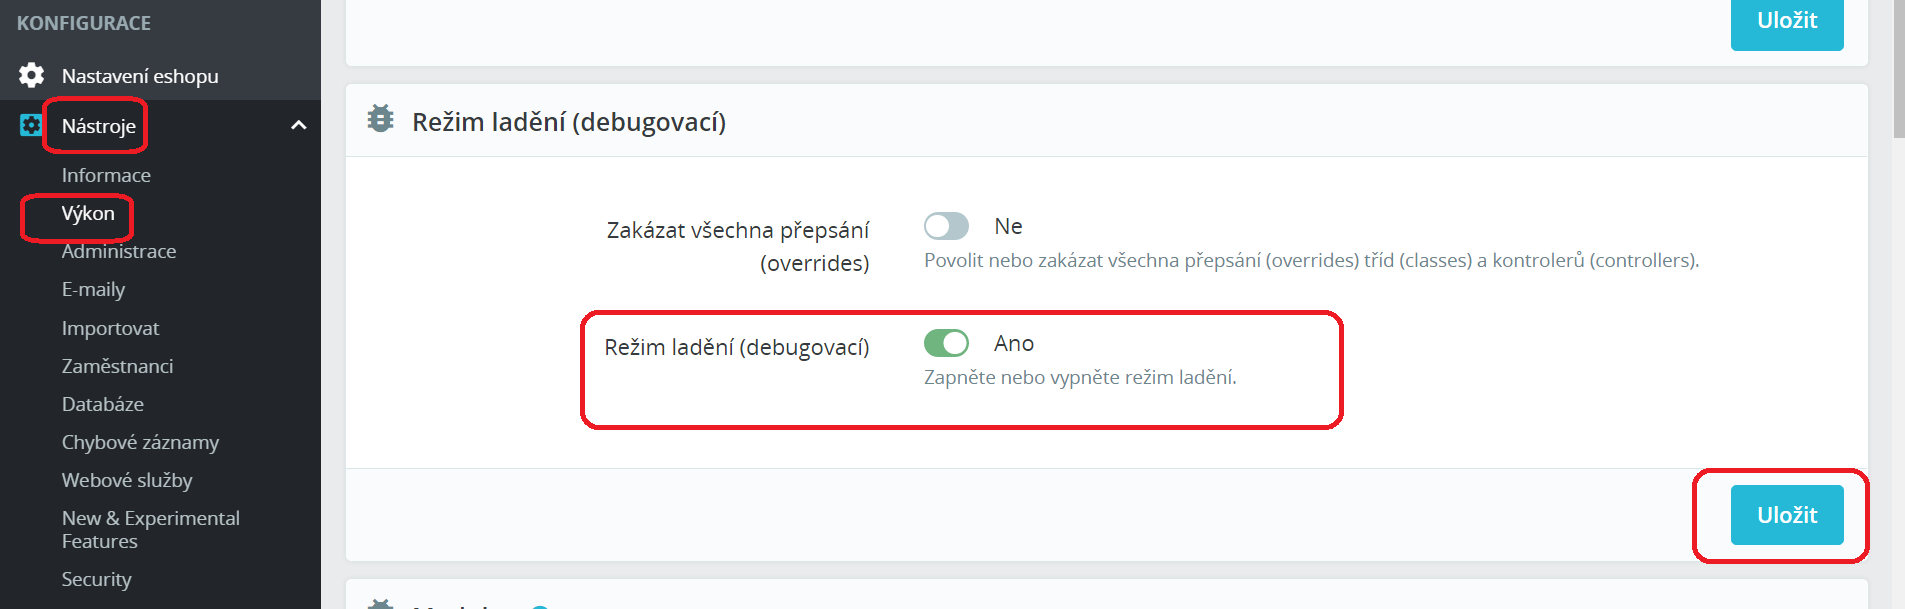Open the Informace submenu item

(106, 175)
